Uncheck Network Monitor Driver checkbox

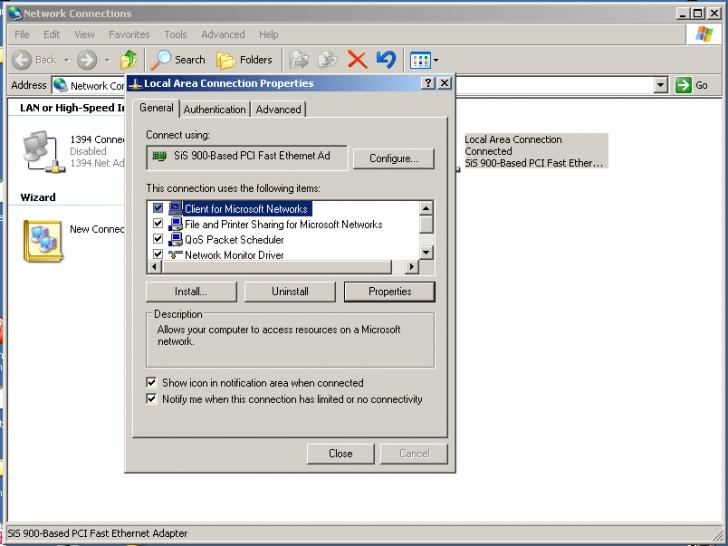click(158, 254)
